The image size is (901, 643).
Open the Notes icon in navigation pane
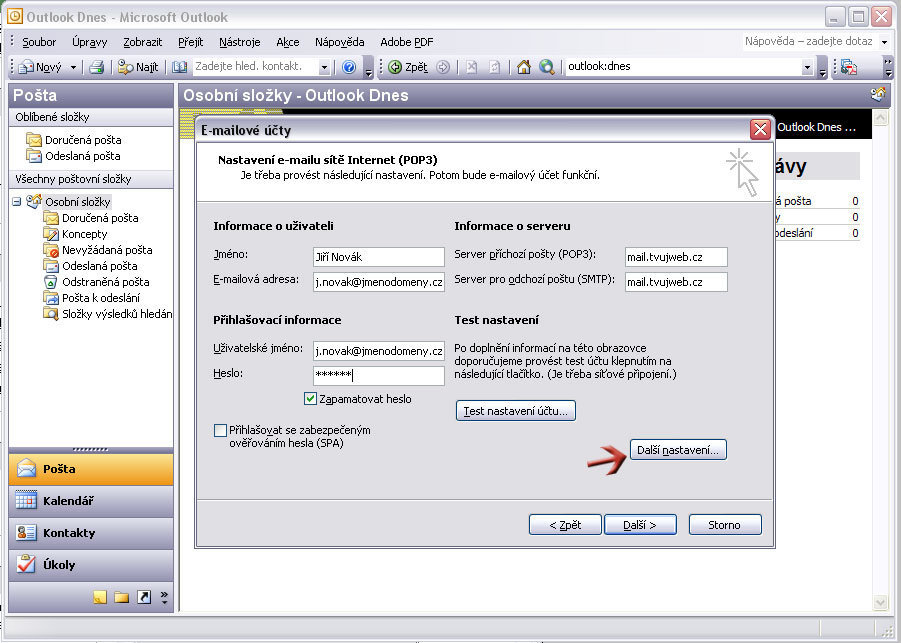tap(100, 598)
